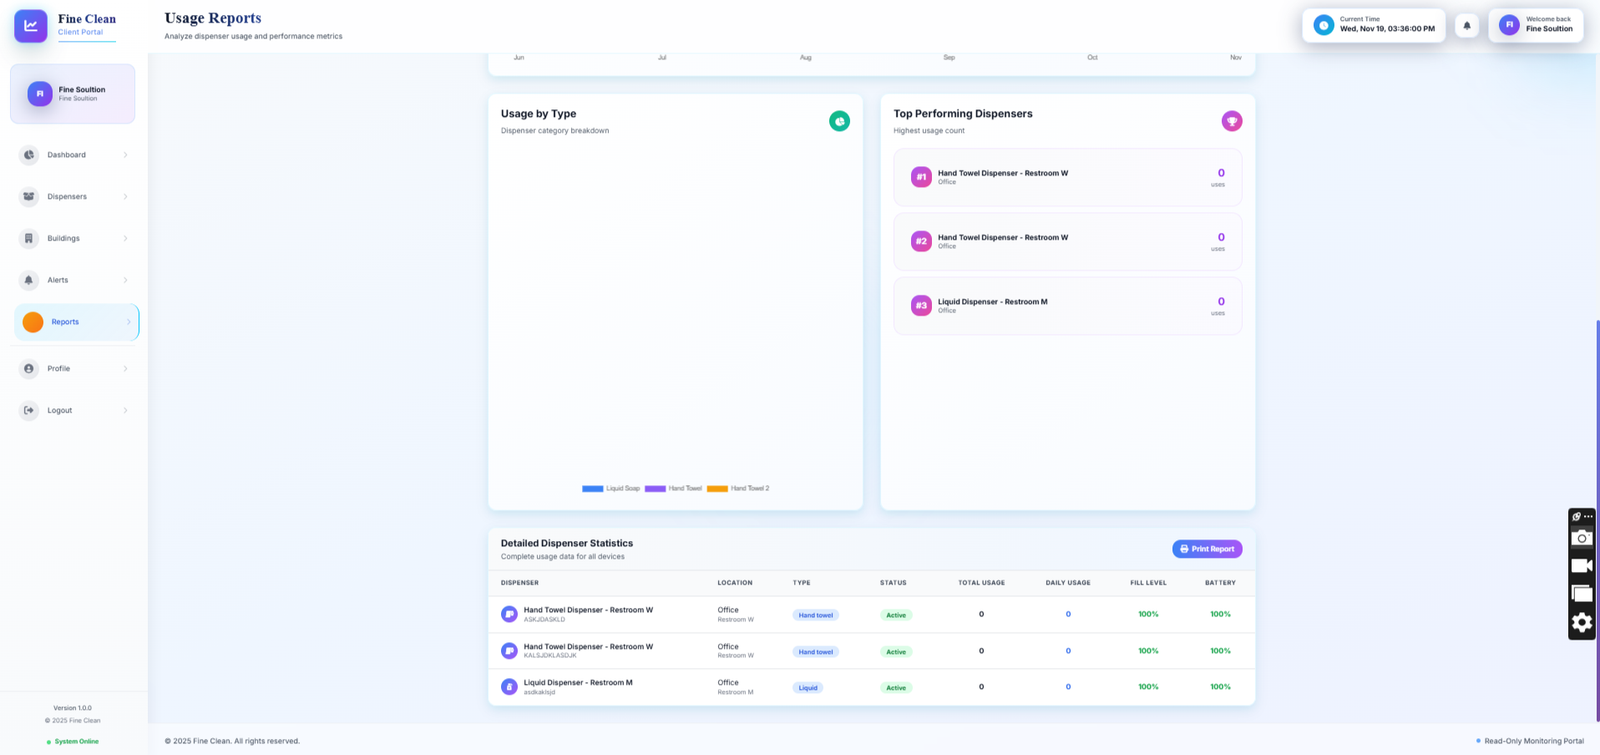The image size is (1600, 755).
Task: Toggle the purple Hand Towel legend series
Action: pos(674,489)
